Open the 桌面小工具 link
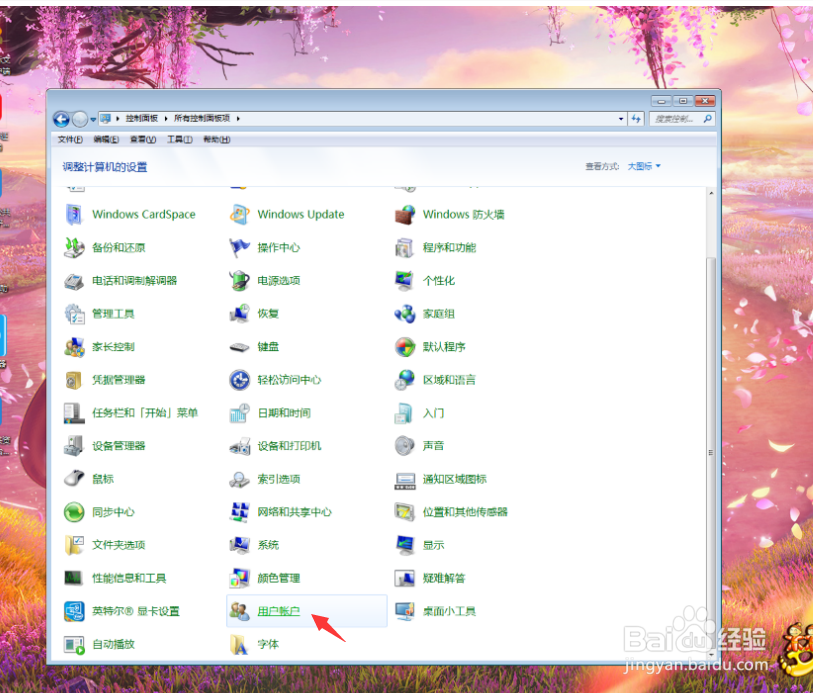813x693 pixels. (449, 612)
